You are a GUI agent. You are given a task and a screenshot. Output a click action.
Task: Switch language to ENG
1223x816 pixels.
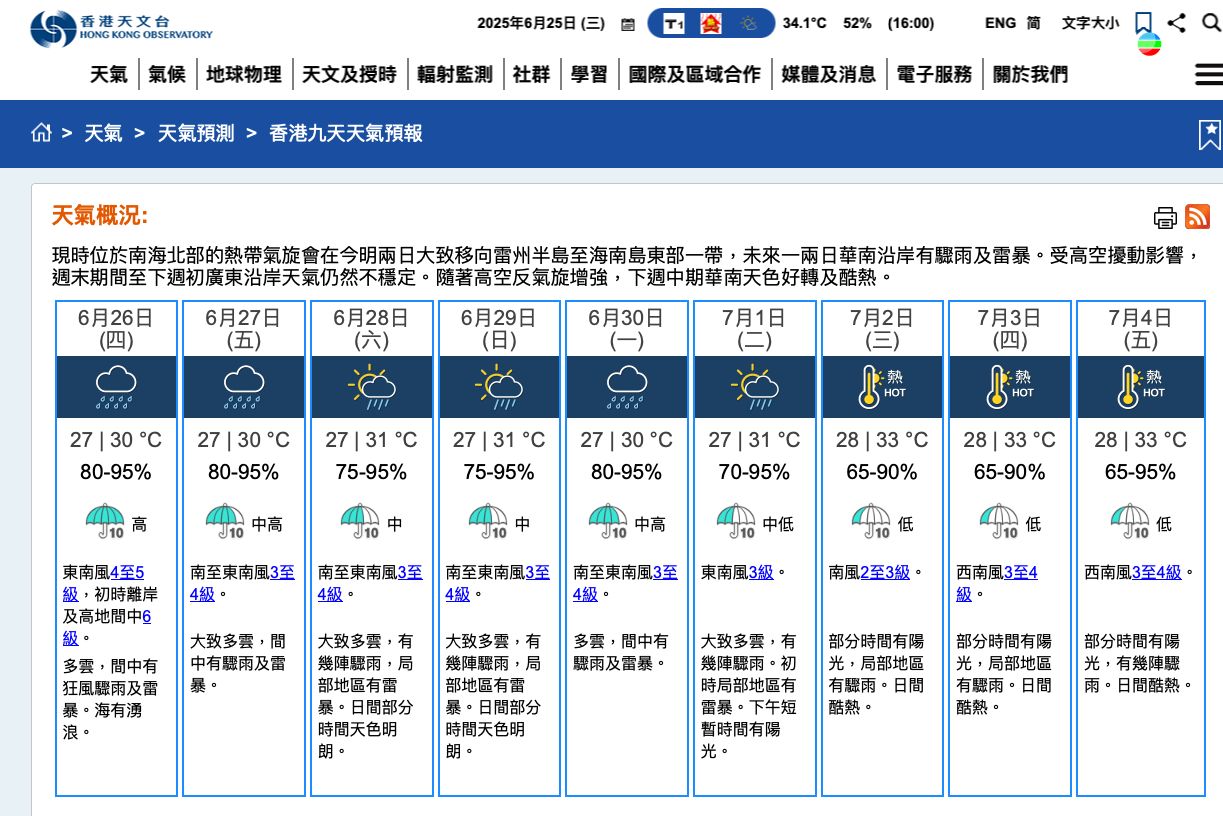coord(1000,23)
